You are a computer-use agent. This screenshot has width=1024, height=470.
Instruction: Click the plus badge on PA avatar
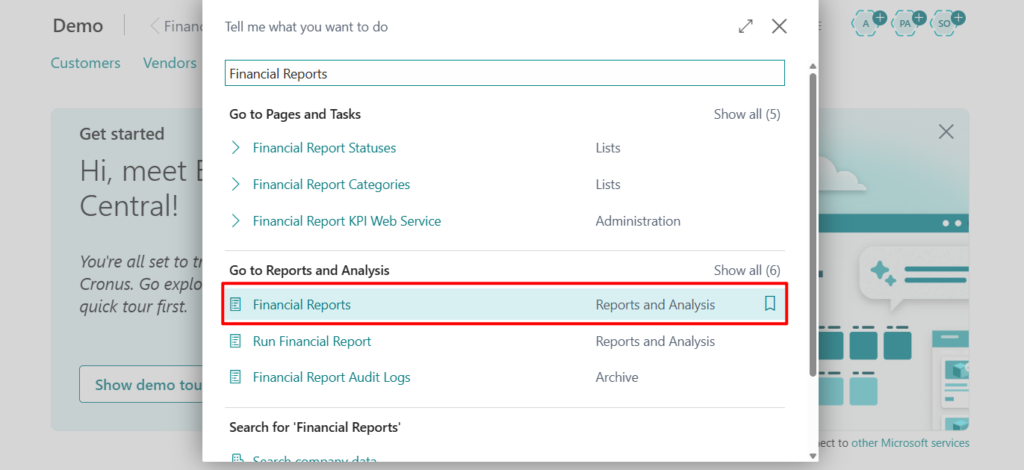coord(919,18)
